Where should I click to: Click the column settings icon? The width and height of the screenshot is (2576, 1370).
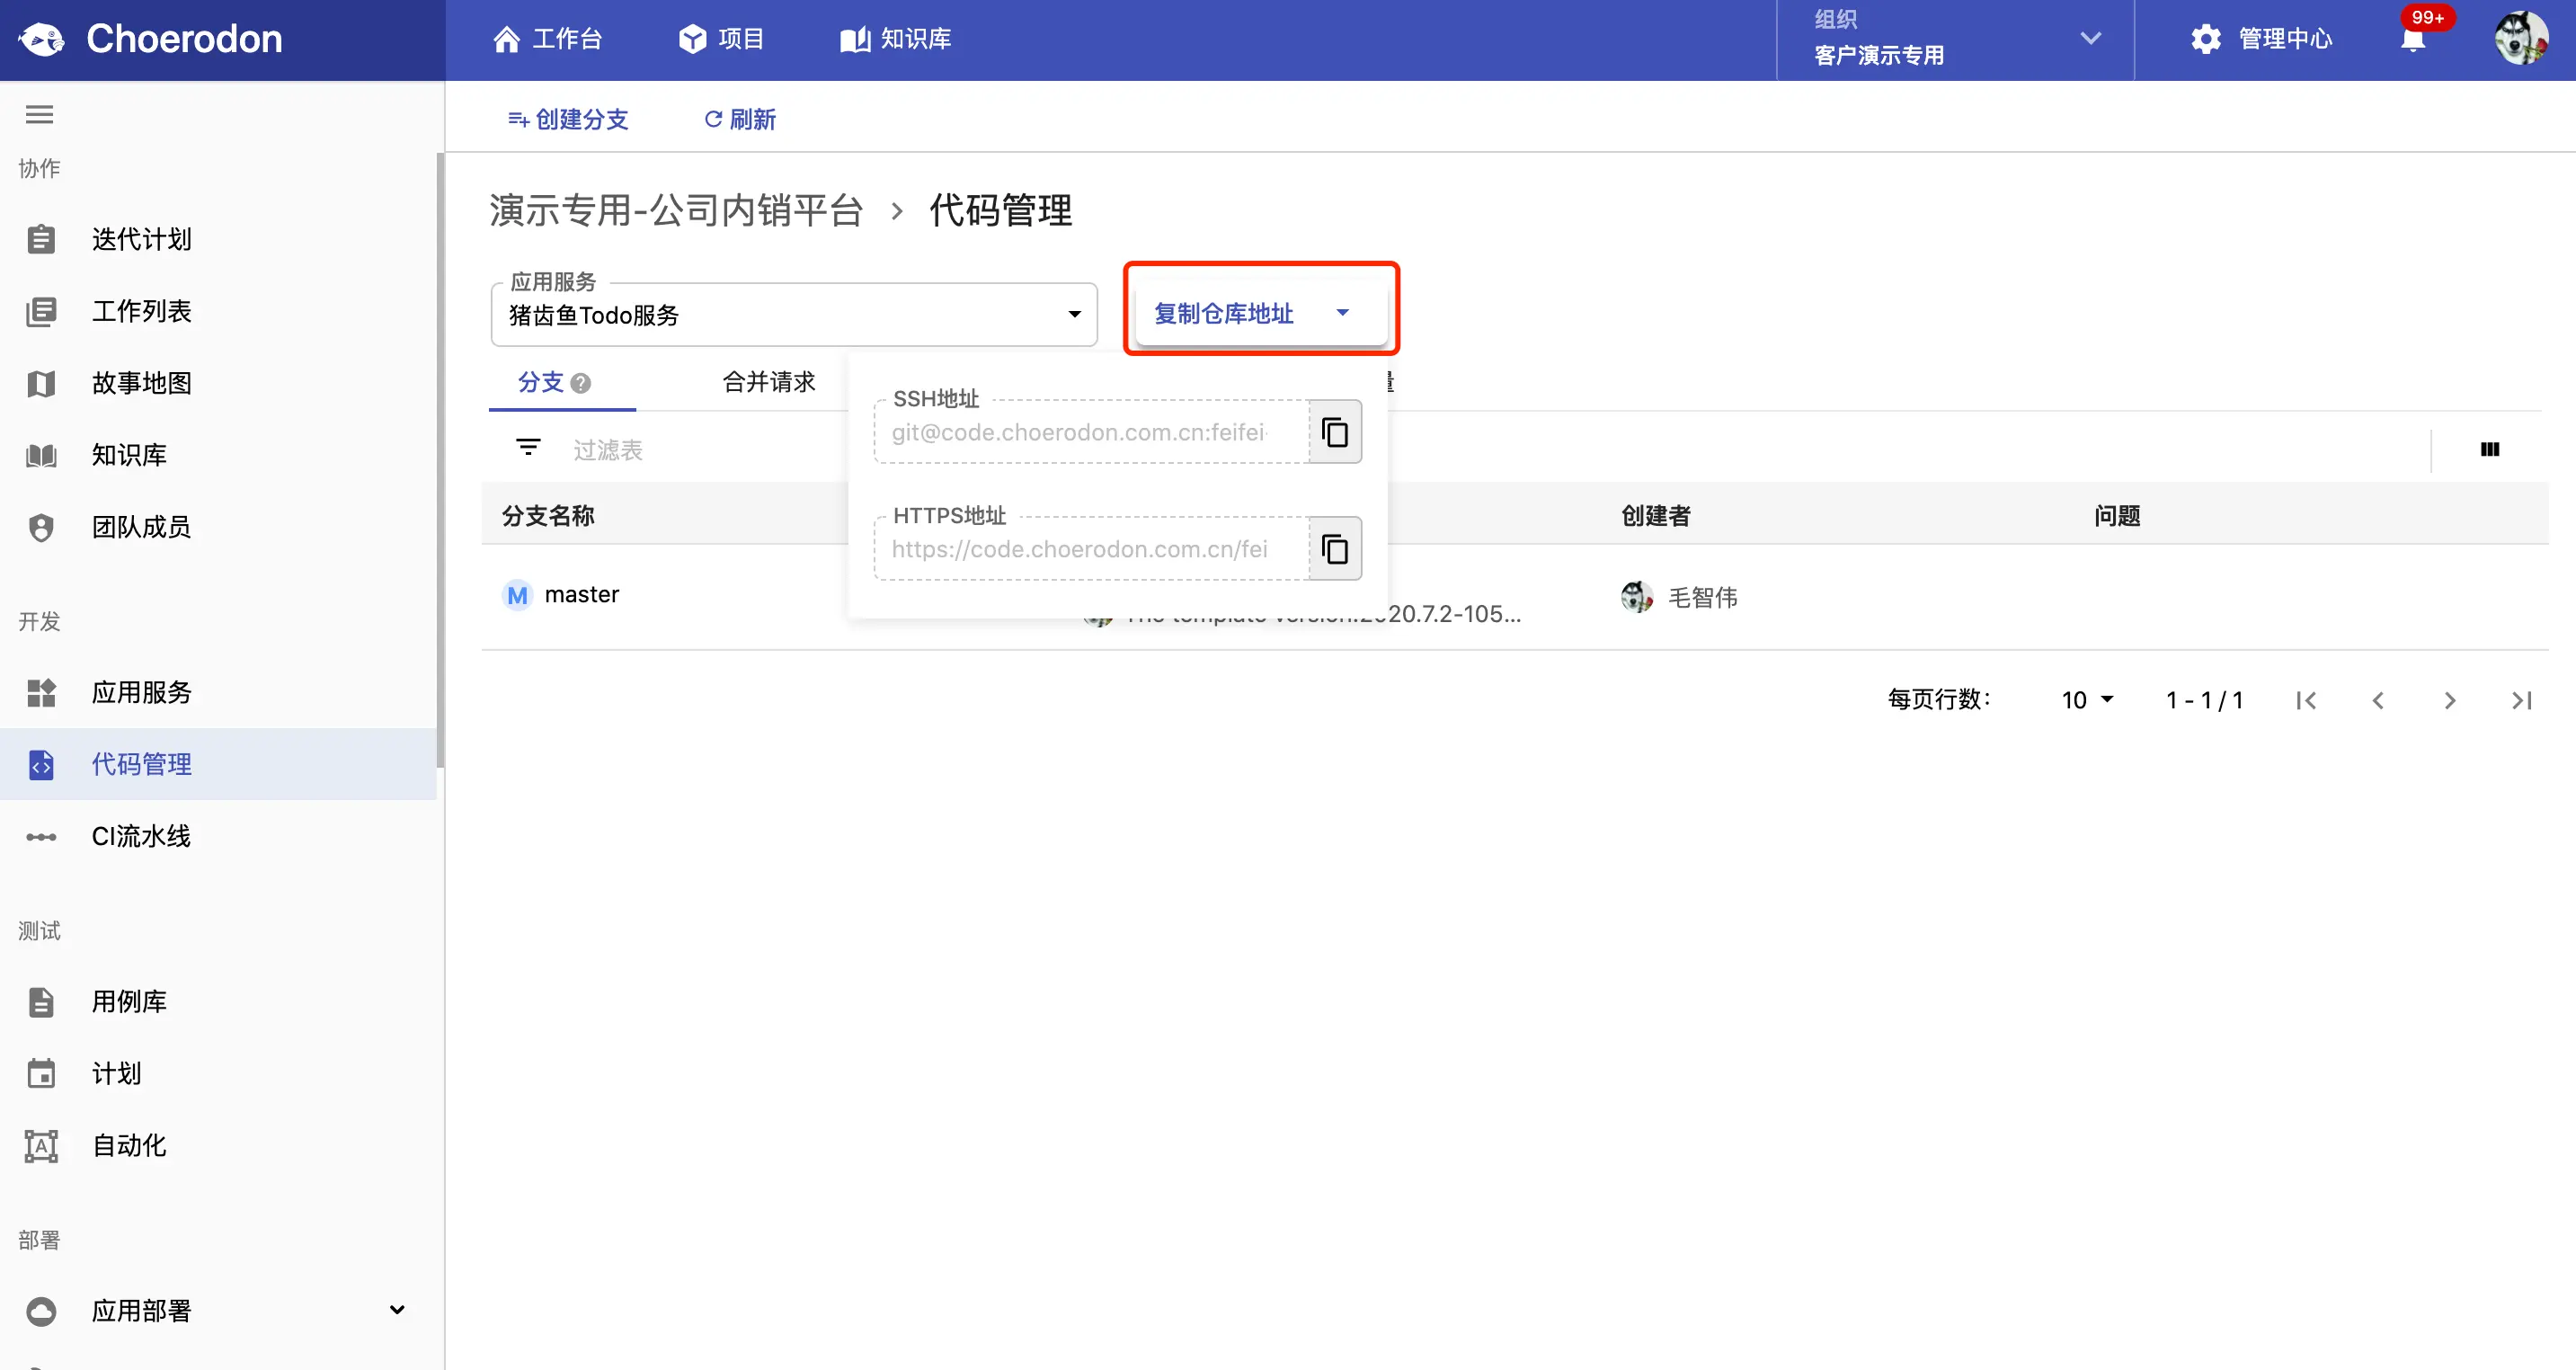pos(2489,449)
